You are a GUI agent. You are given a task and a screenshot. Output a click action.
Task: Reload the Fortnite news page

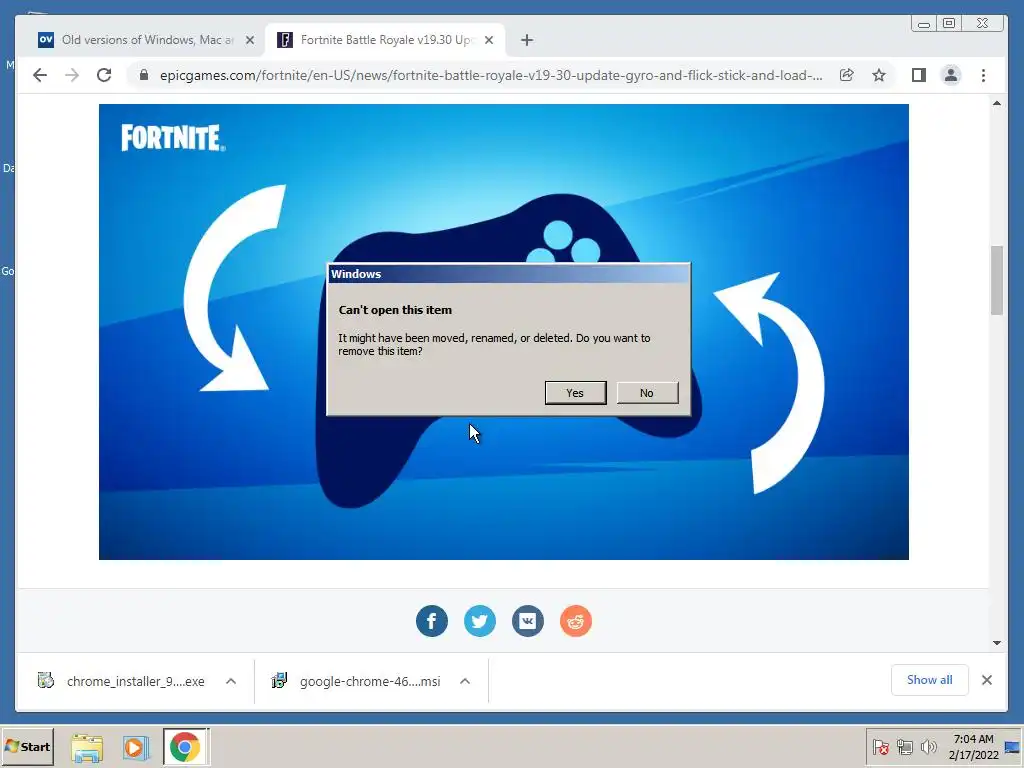tap(104, 75)
